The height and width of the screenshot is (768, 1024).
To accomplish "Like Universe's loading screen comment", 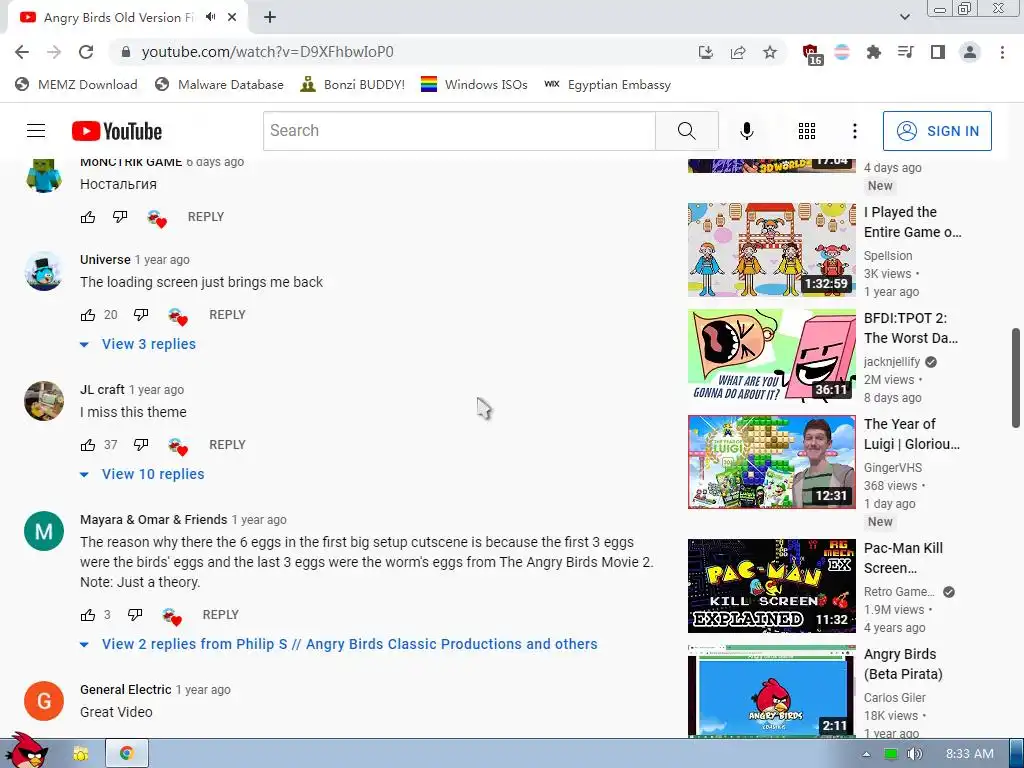I will (88, 315).
